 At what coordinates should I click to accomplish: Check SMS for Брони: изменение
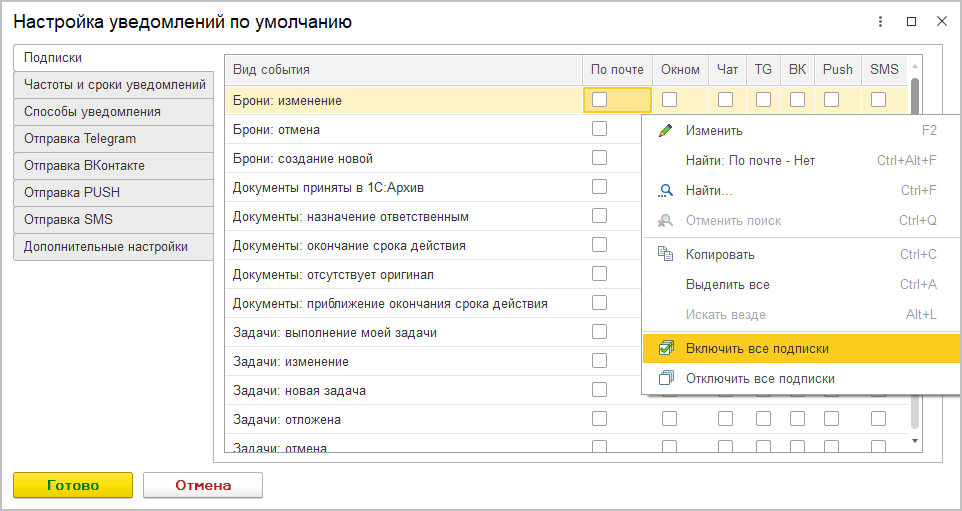878,100
